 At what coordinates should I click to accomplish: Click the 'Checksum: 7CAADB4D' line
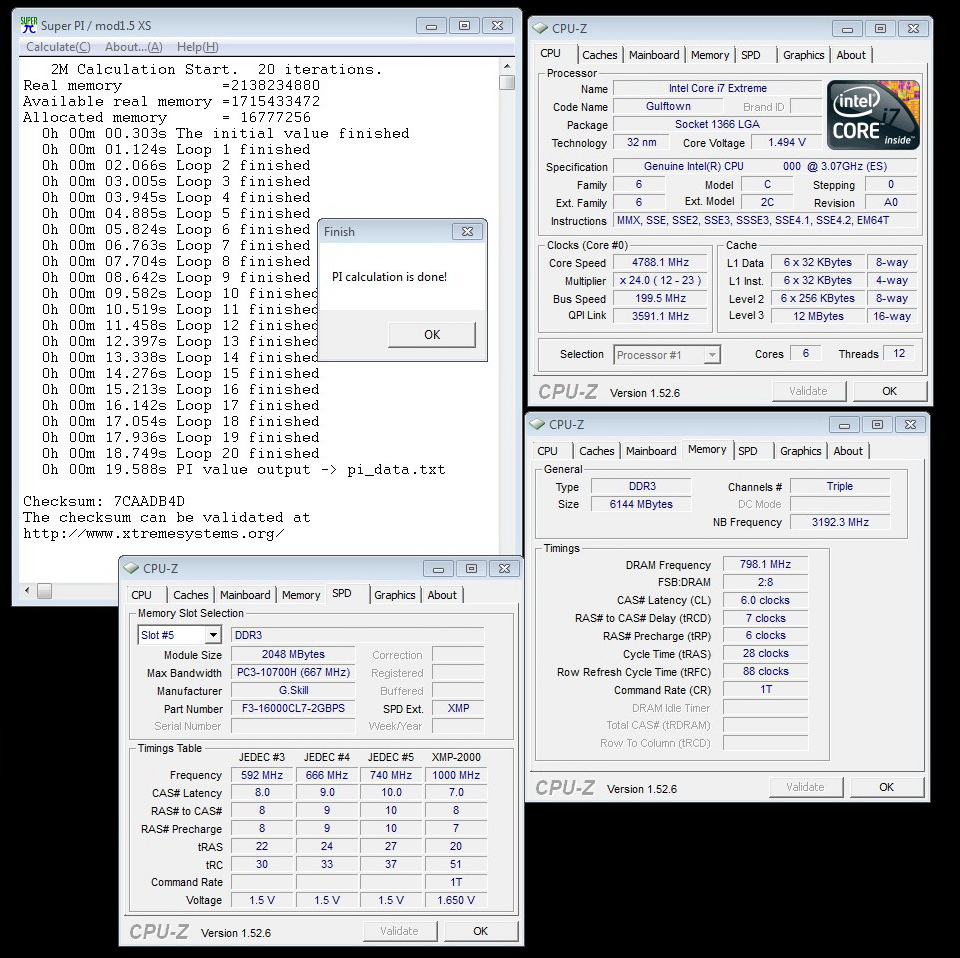click(104, 501)
